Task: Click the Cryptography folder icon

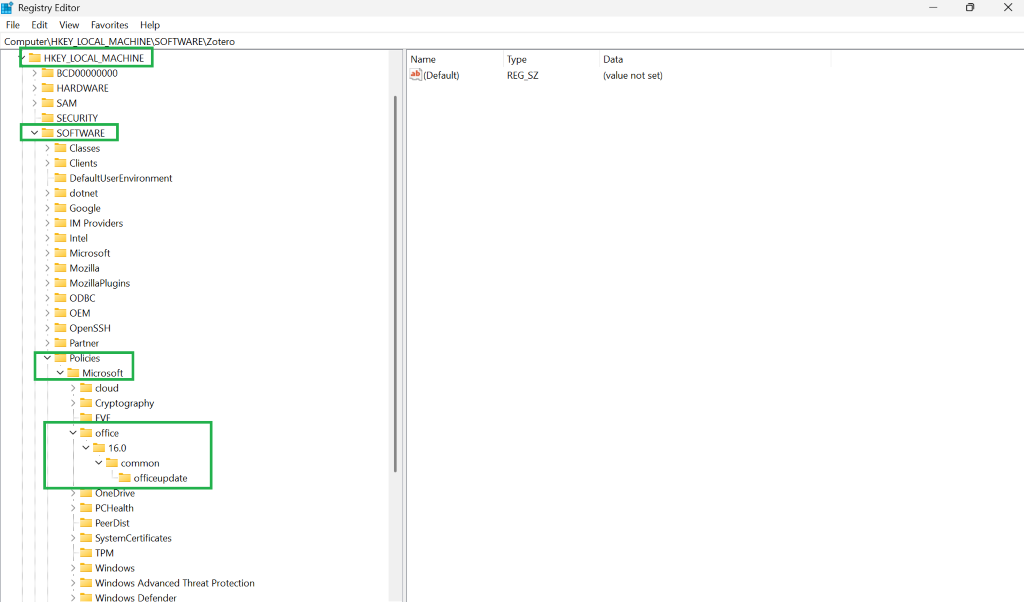Action: click(x=86, y=404)
